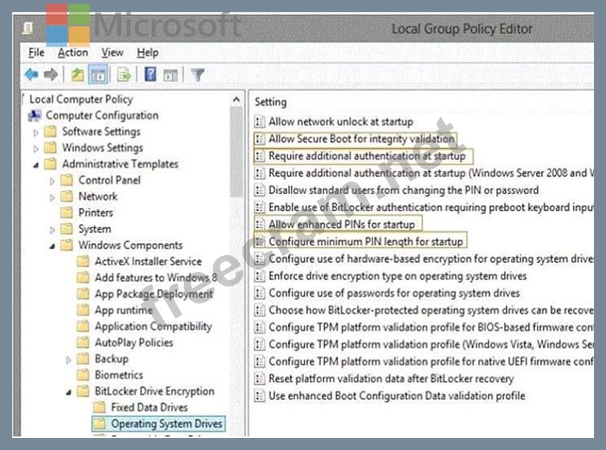Click the policy icon beside Allow Secure Boot
Viewport: 606px width, 450px height.
point(260,138)
